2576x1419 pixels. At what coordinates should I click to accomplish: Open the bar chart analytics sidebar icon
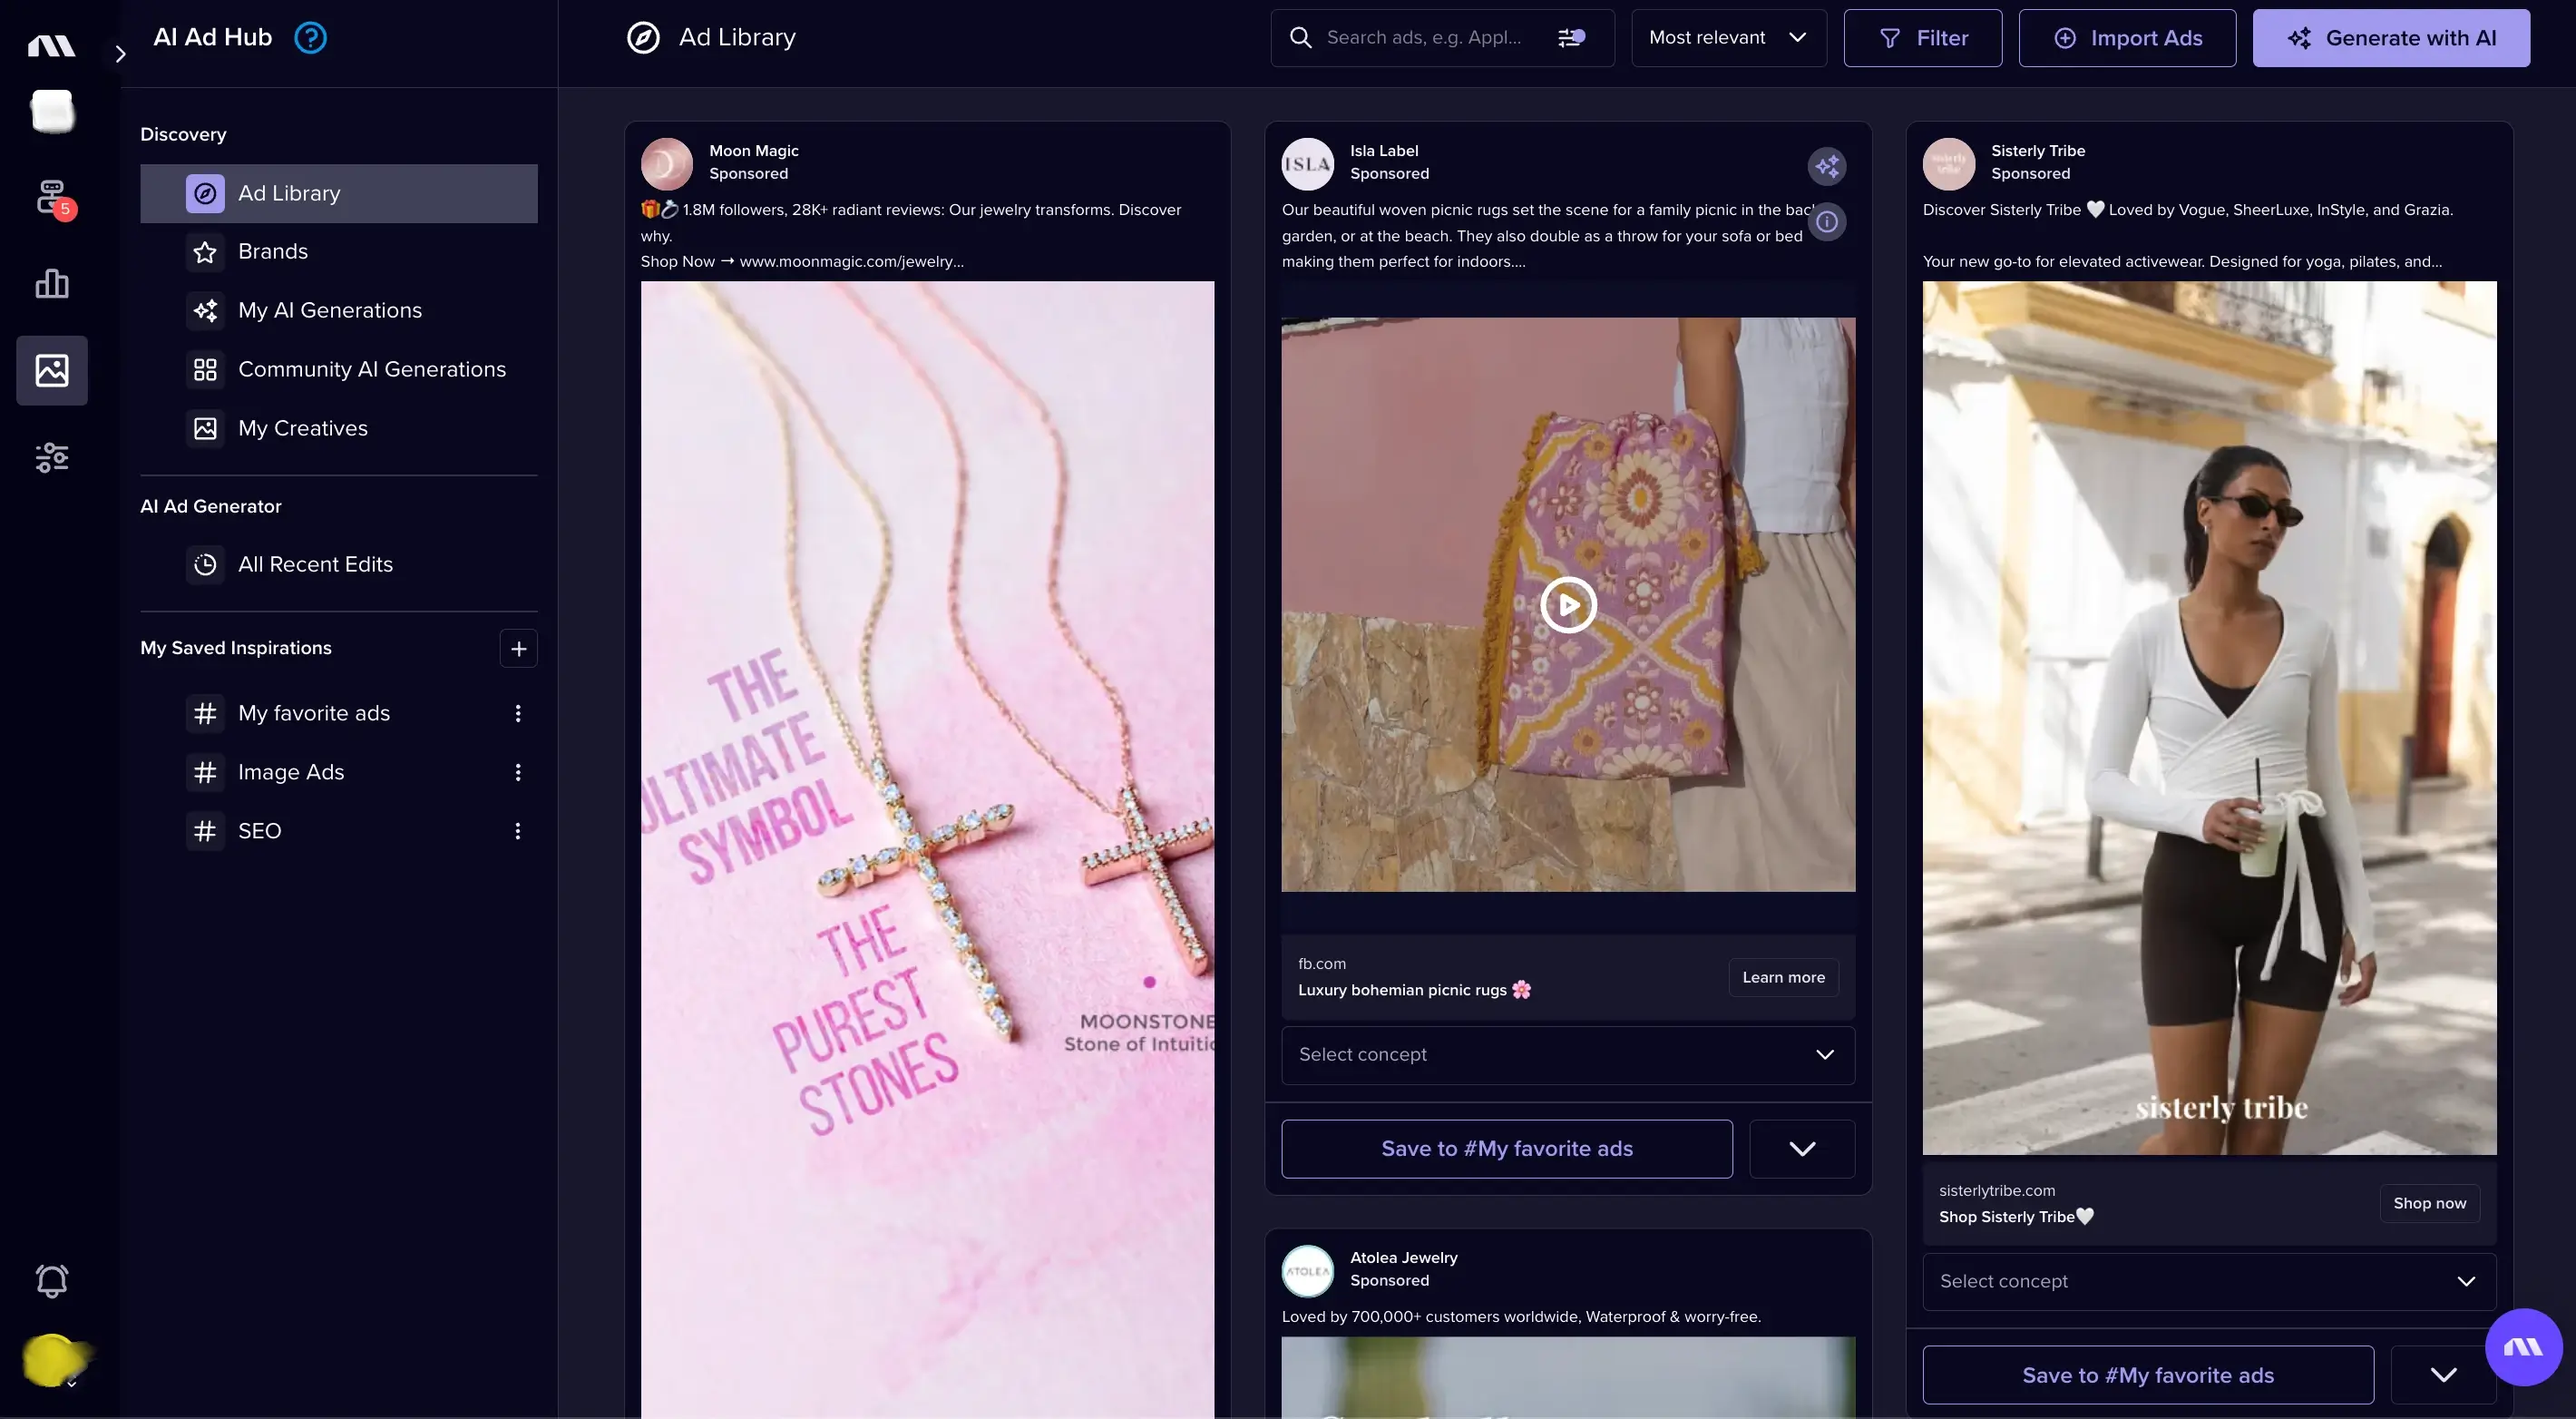pos(52,284)
